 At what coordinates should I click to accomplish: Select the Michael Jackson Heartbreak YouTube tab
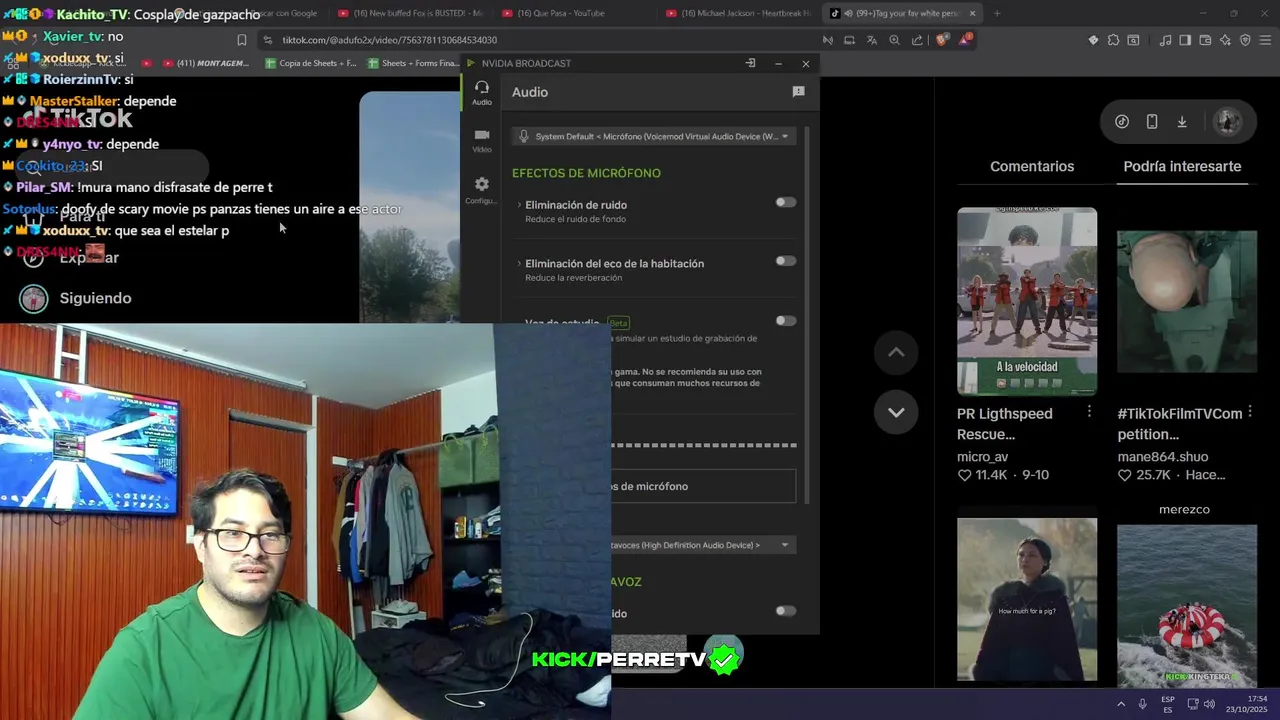point(738,13)
